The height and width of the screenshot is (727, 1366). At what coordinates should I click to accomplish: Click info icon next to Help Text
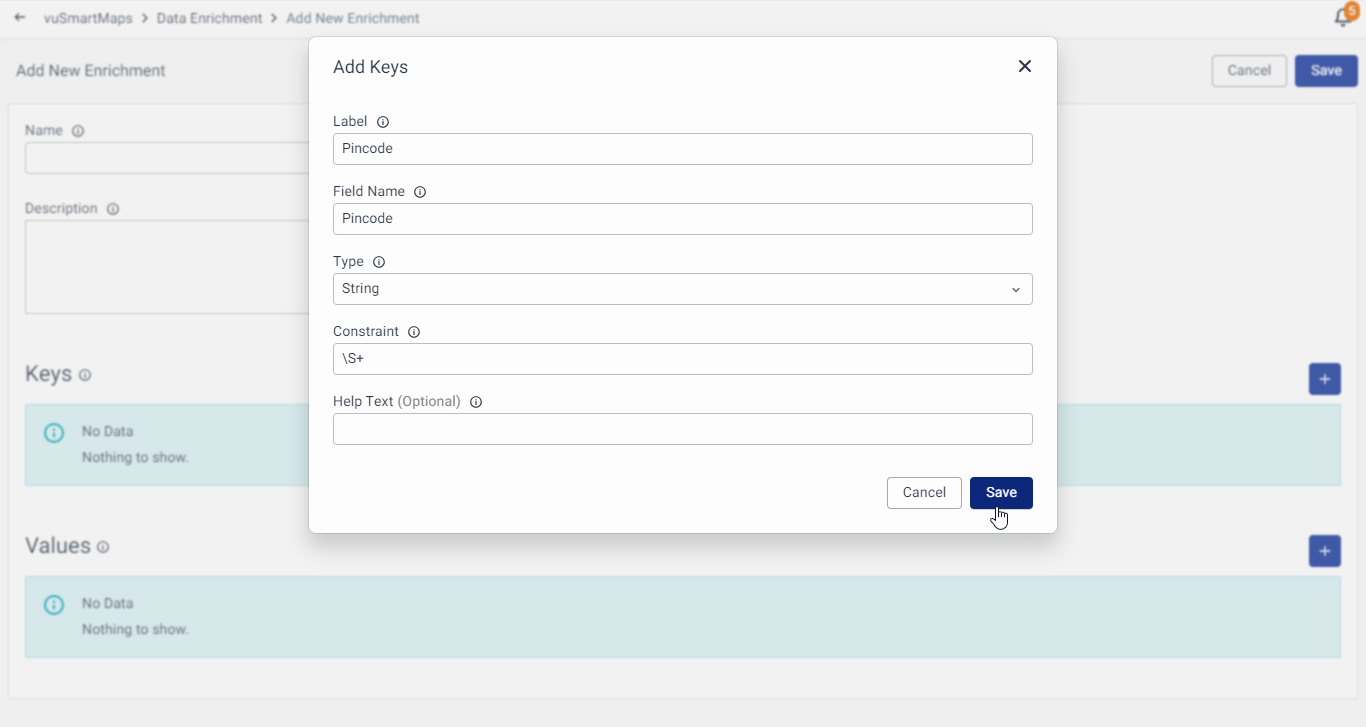pyautogui.click(x=476, y=402)
